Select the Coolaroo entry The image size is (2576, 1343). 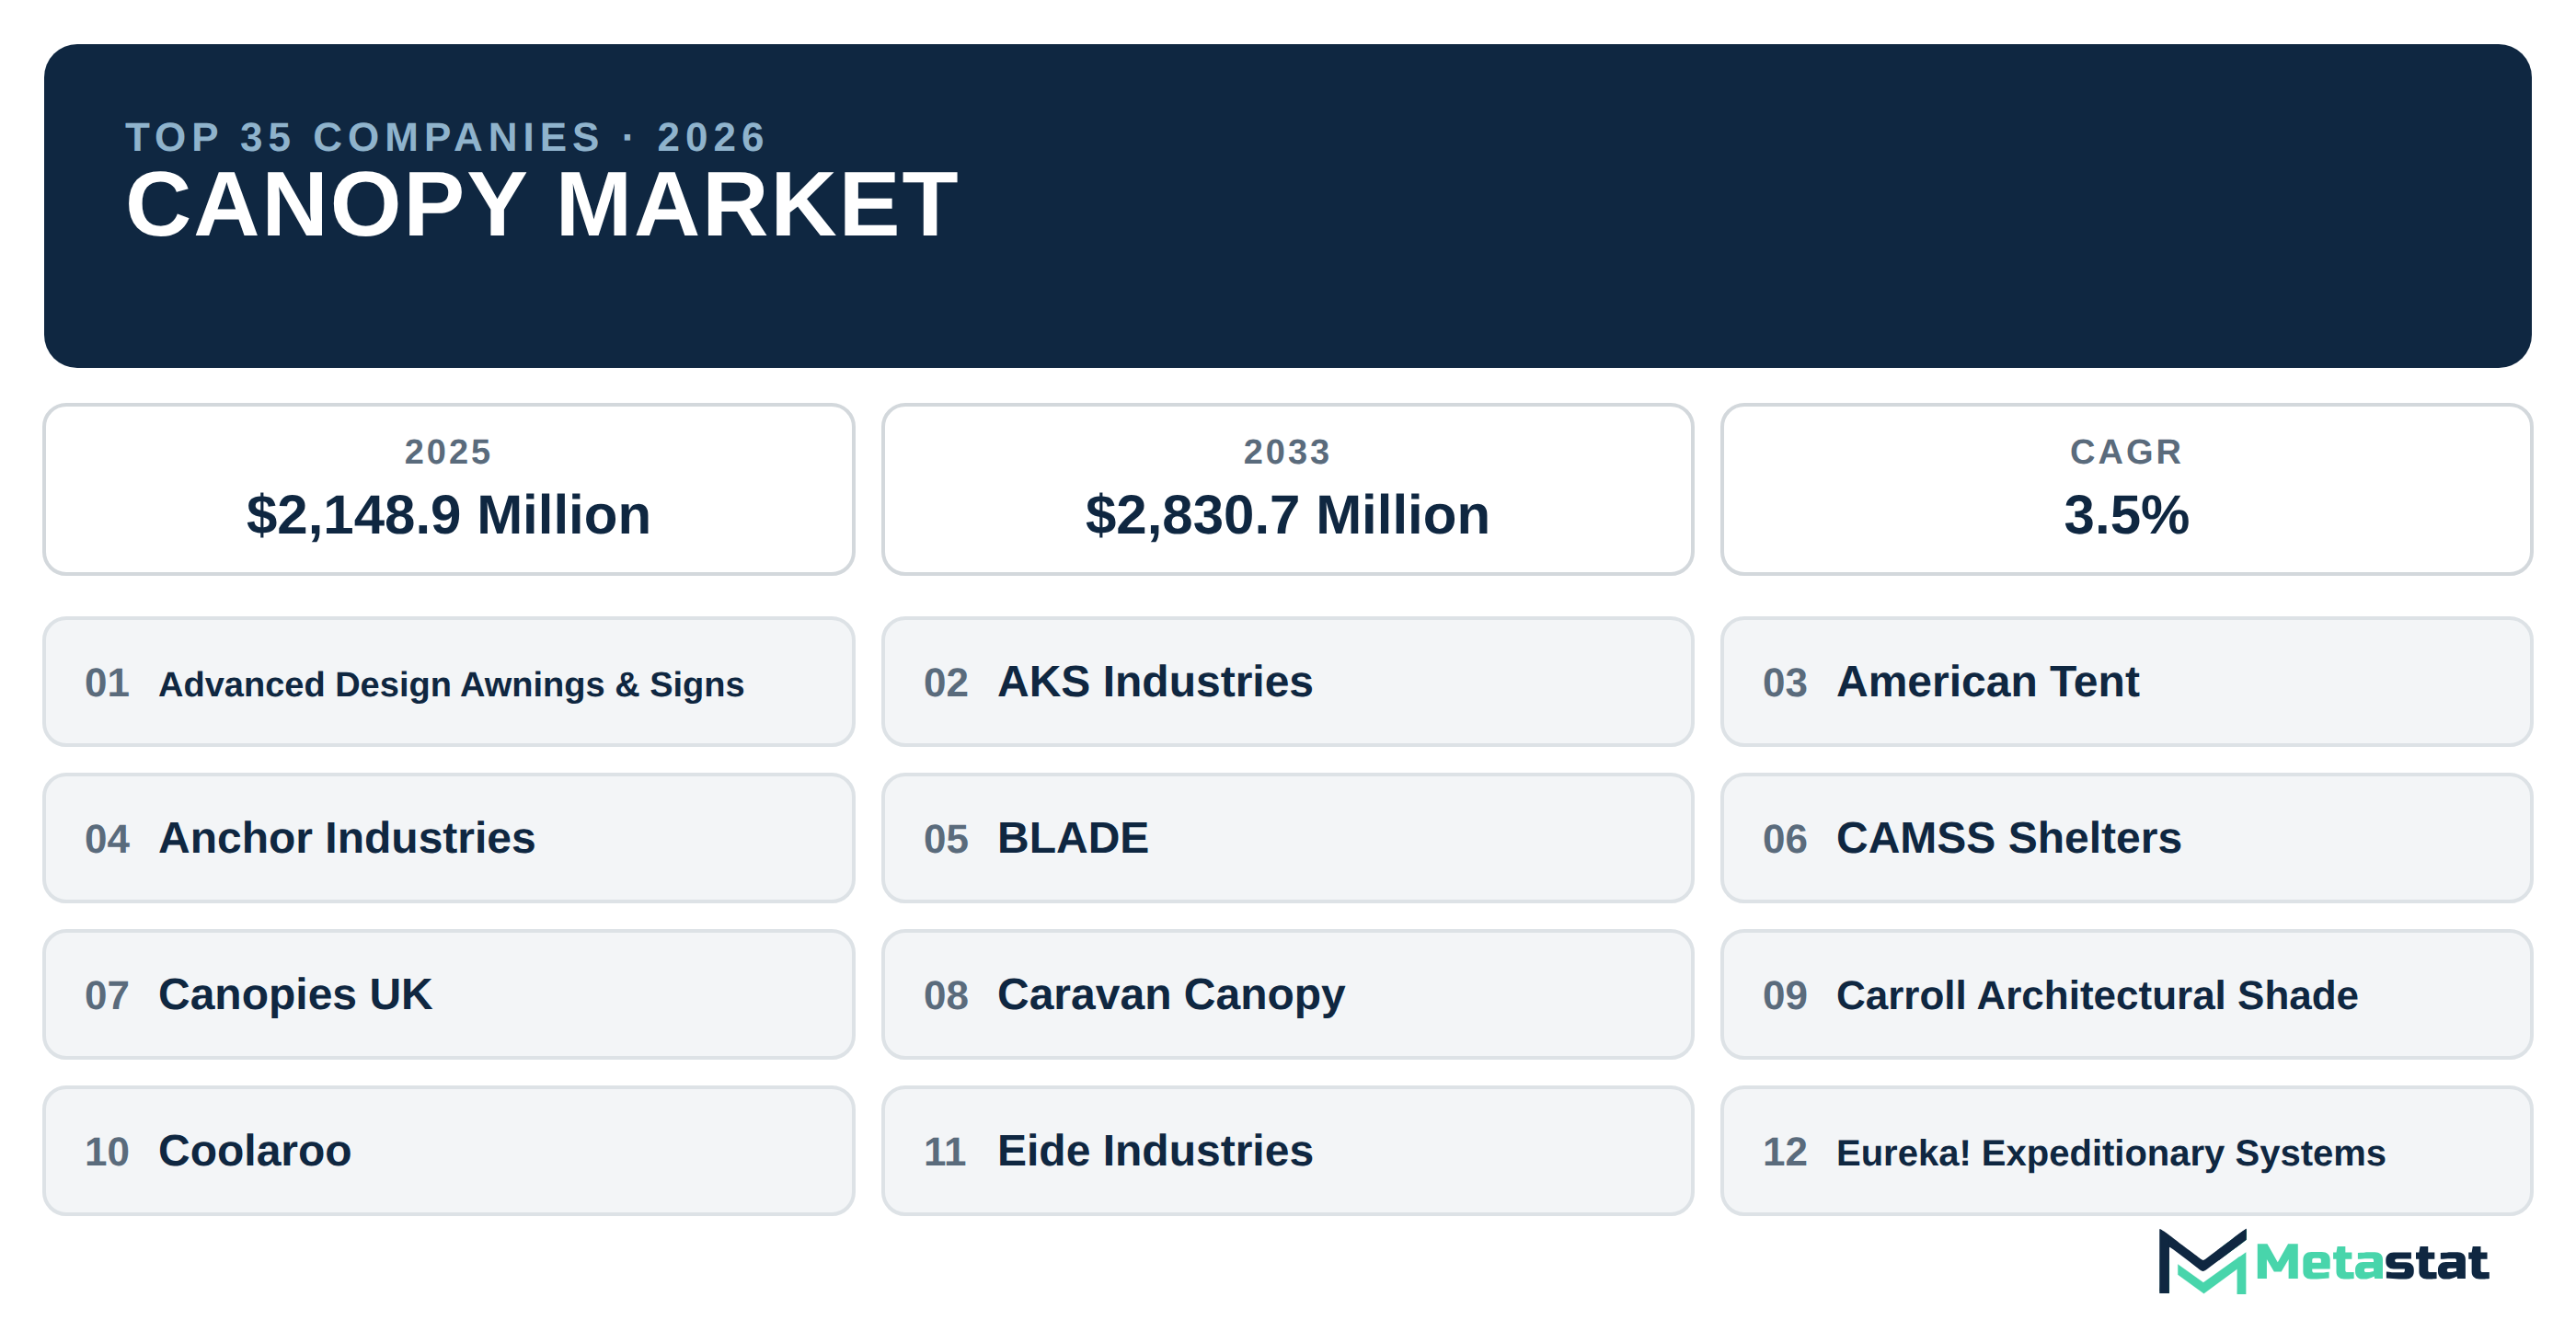pos(449,1151)
